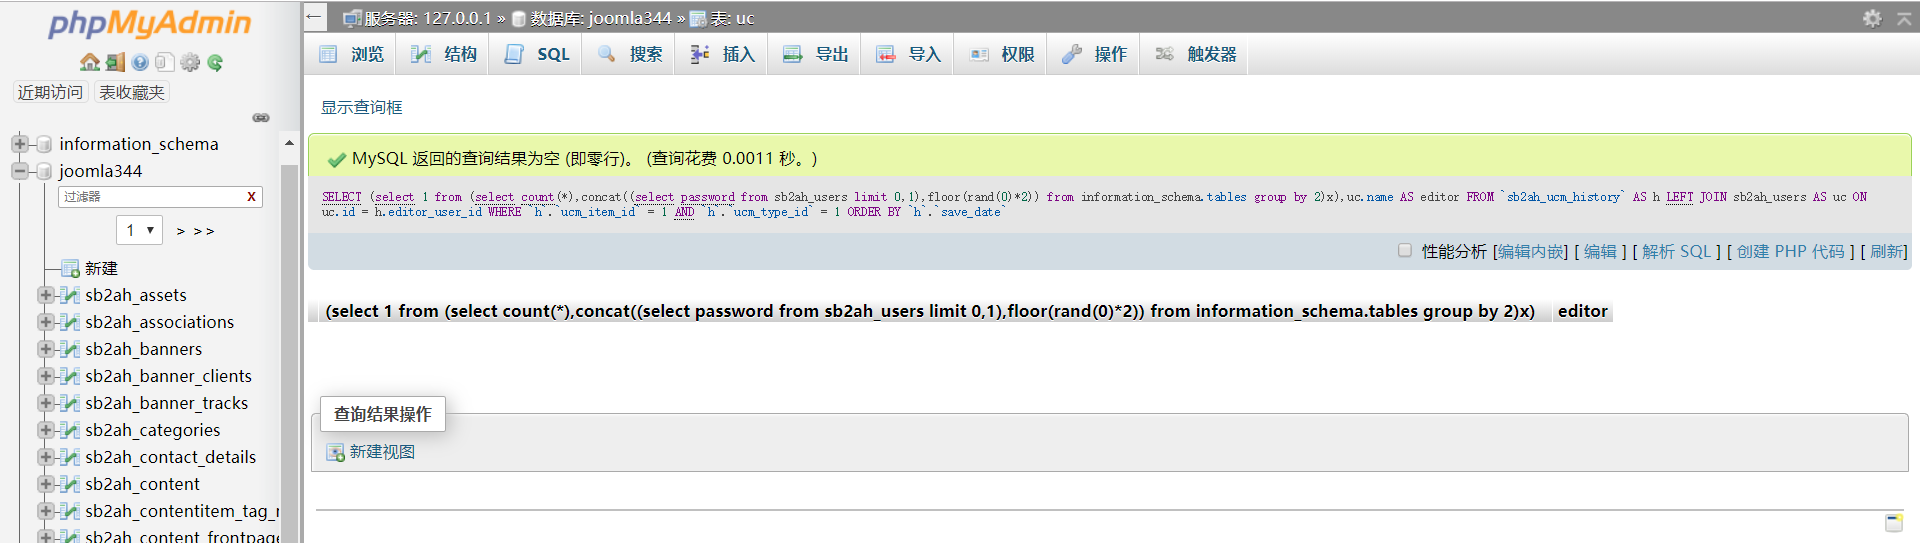Screen dimensions: 1920x543
Task: Reload navigation panel with green refresh icon
Action: [x=215, y=62]
